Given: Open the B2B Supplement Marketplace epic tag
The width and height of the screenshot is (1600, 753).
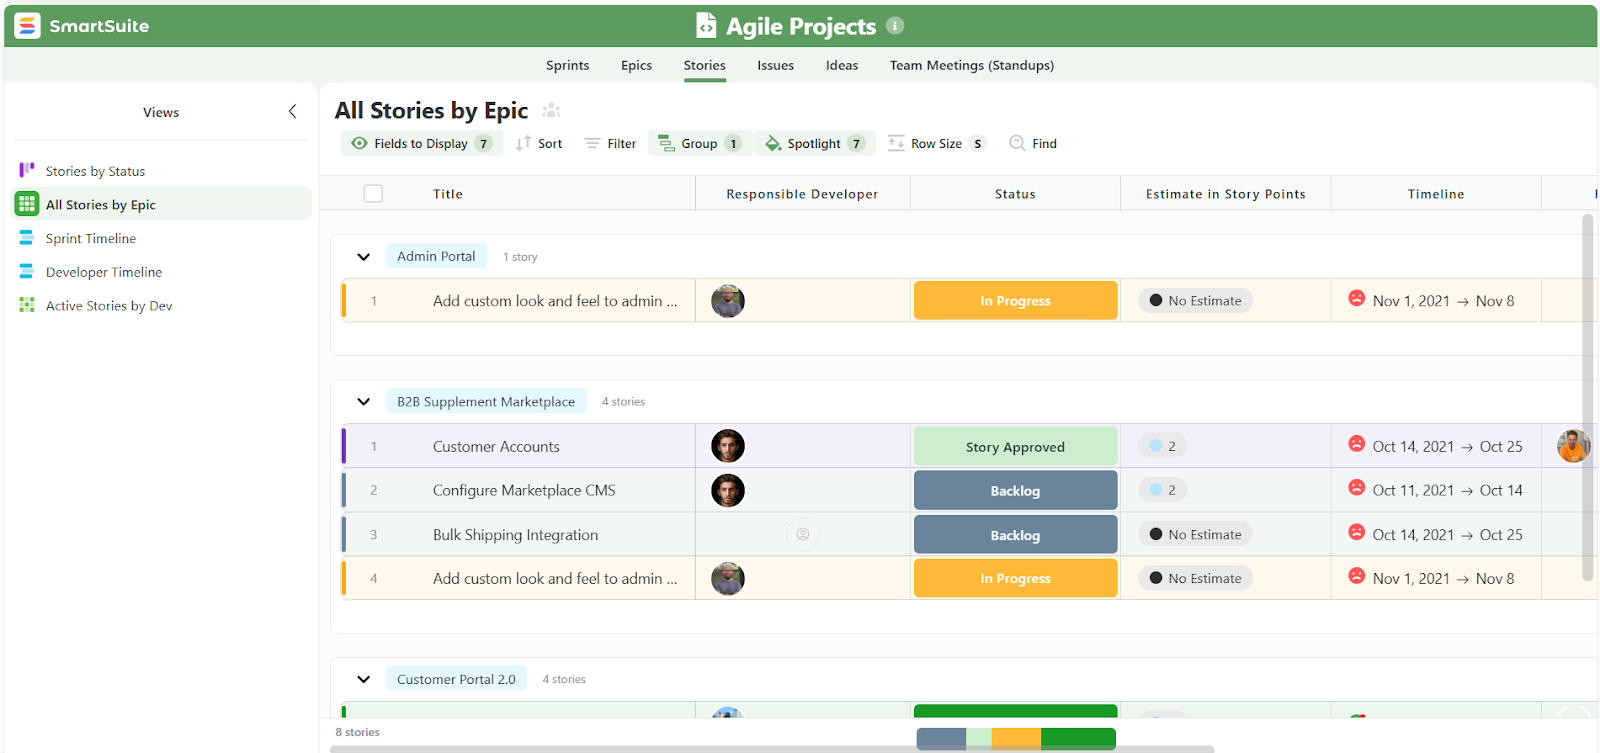Looking at the screenshot, I should point(486,401).
